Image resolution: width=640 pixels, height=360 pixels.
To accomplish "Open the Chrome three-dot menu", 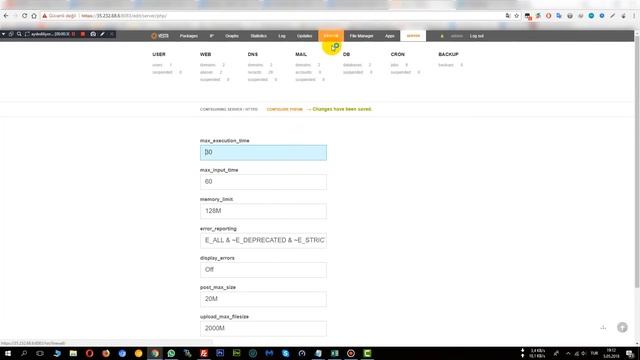I will [634, 16].
